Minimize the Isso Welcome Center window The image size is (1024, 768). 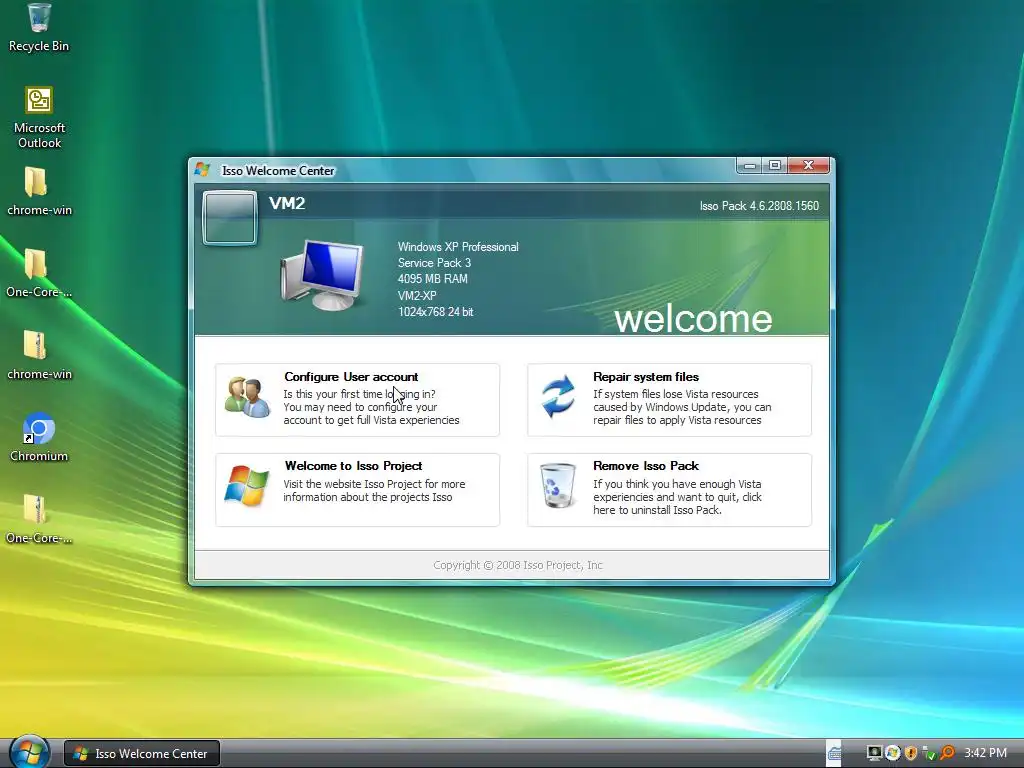point(750,166)
